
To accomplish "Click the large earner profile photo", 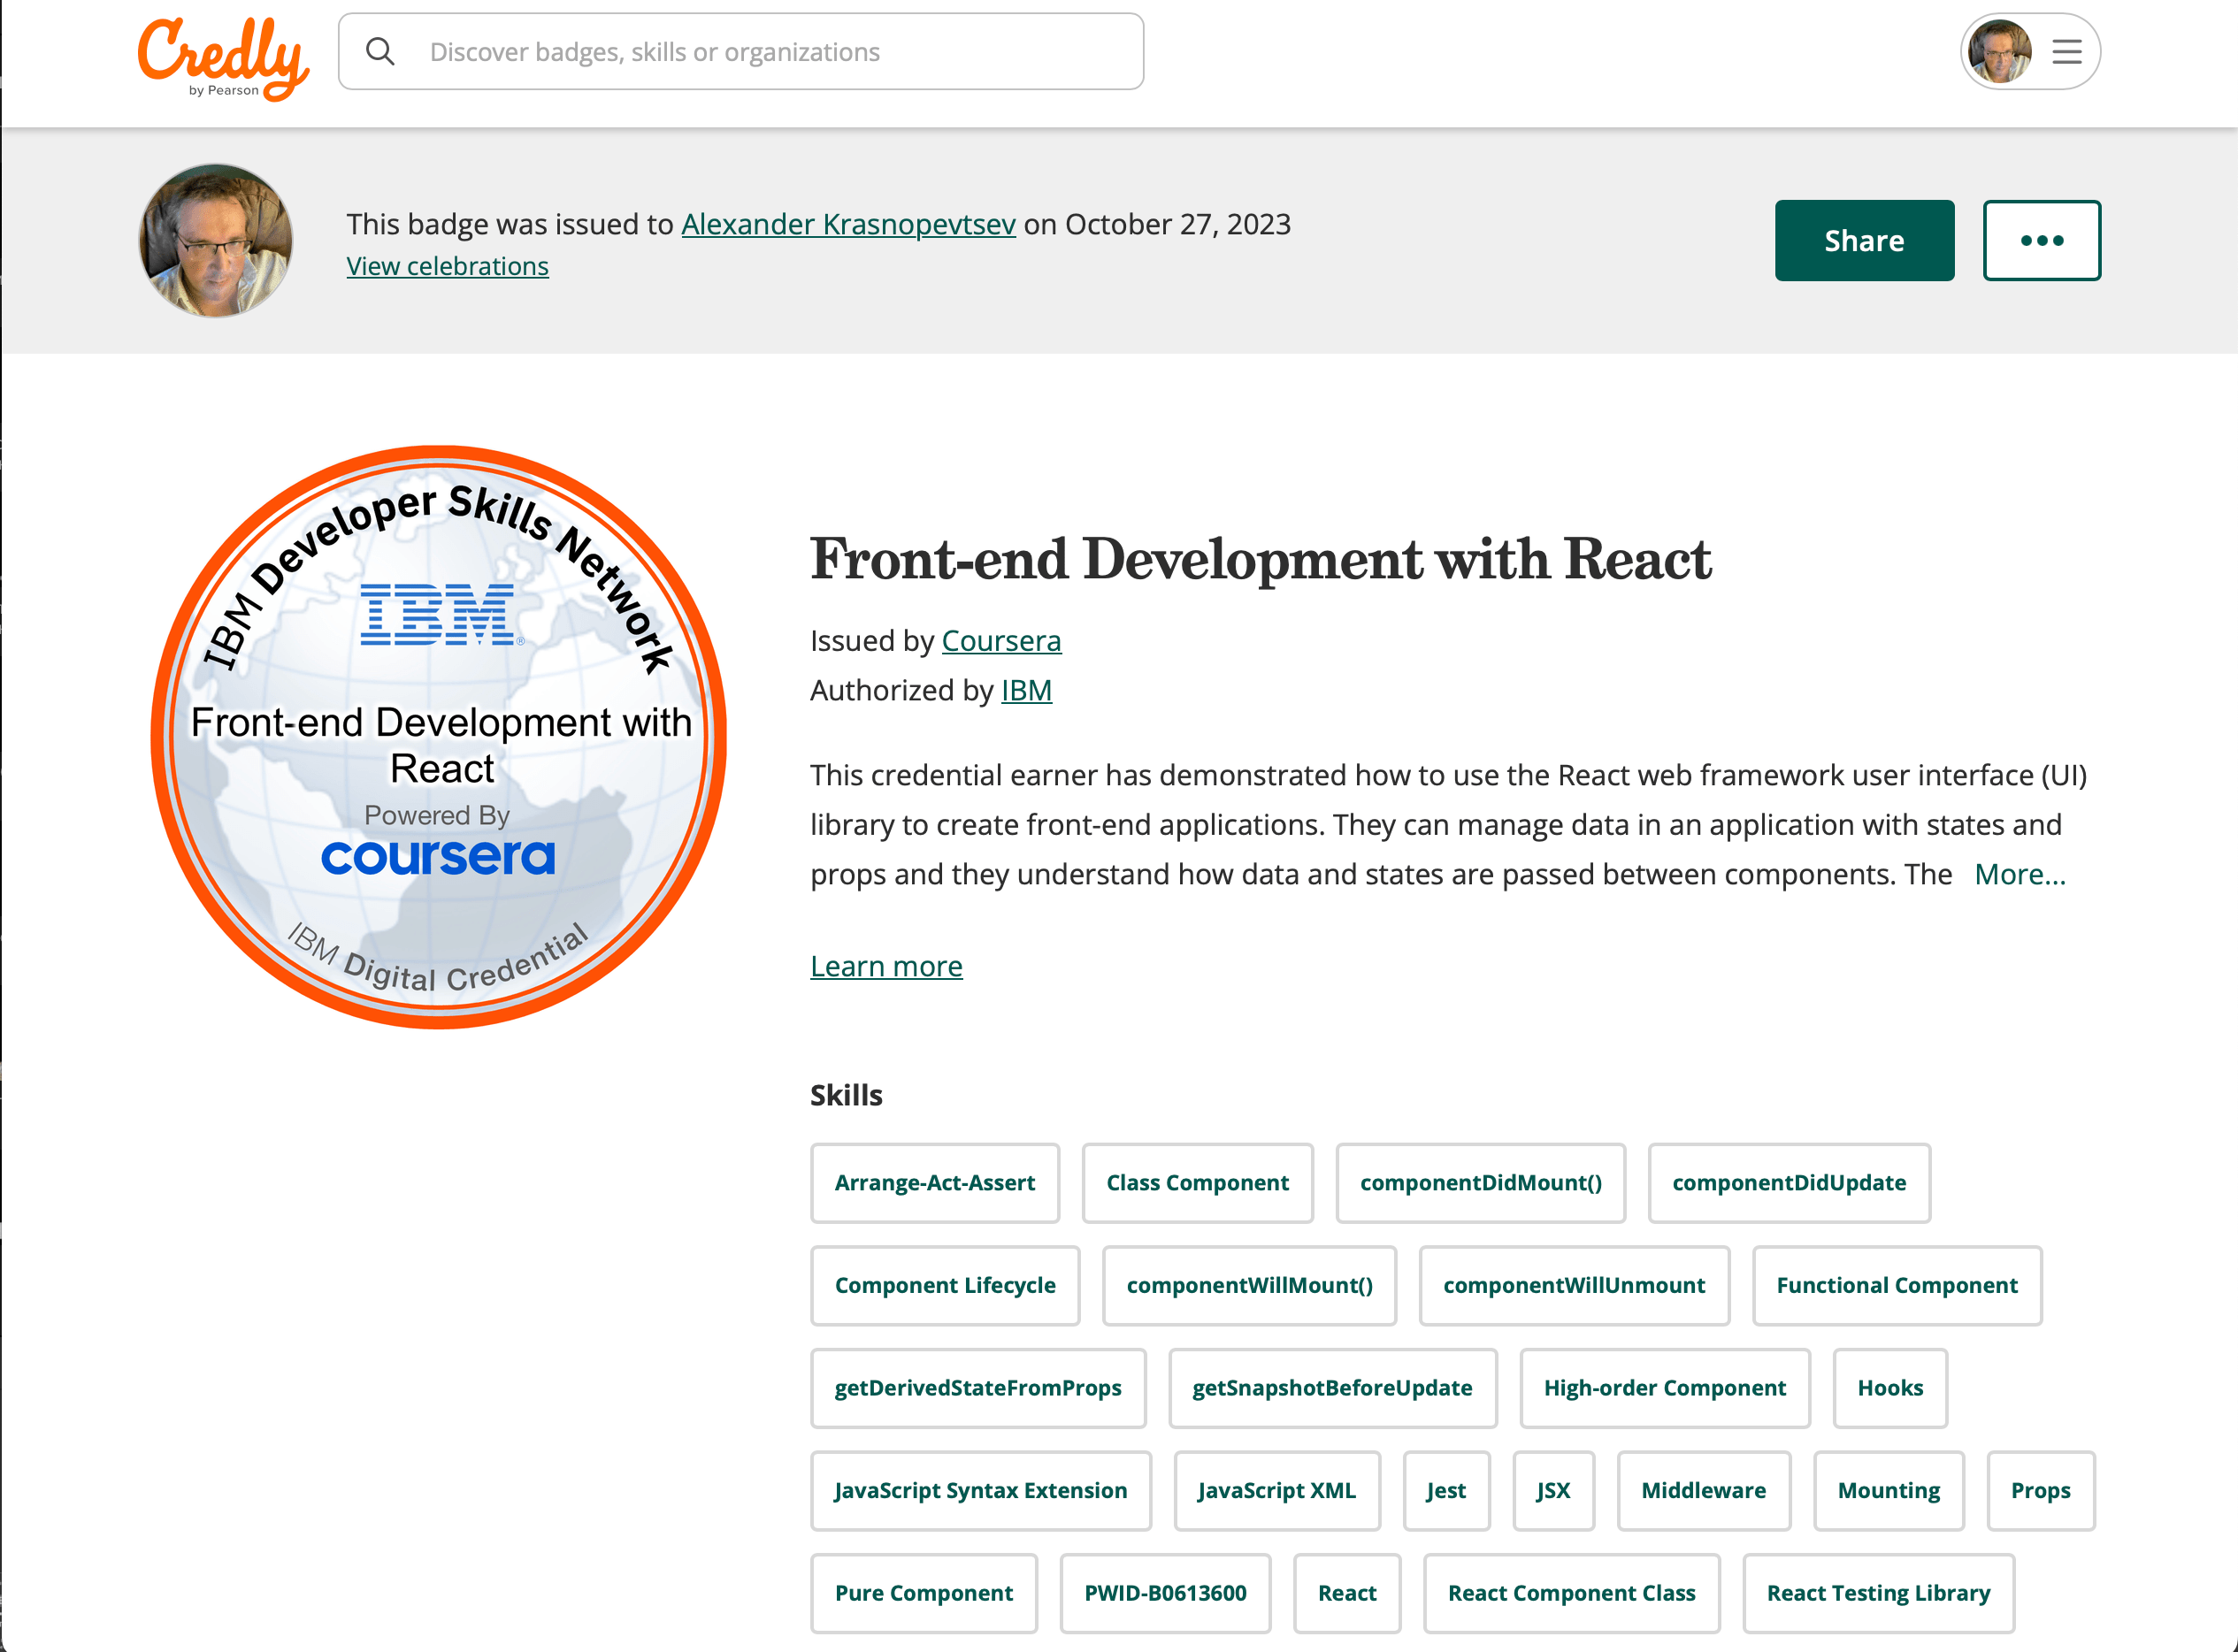I will coord(215,241).
